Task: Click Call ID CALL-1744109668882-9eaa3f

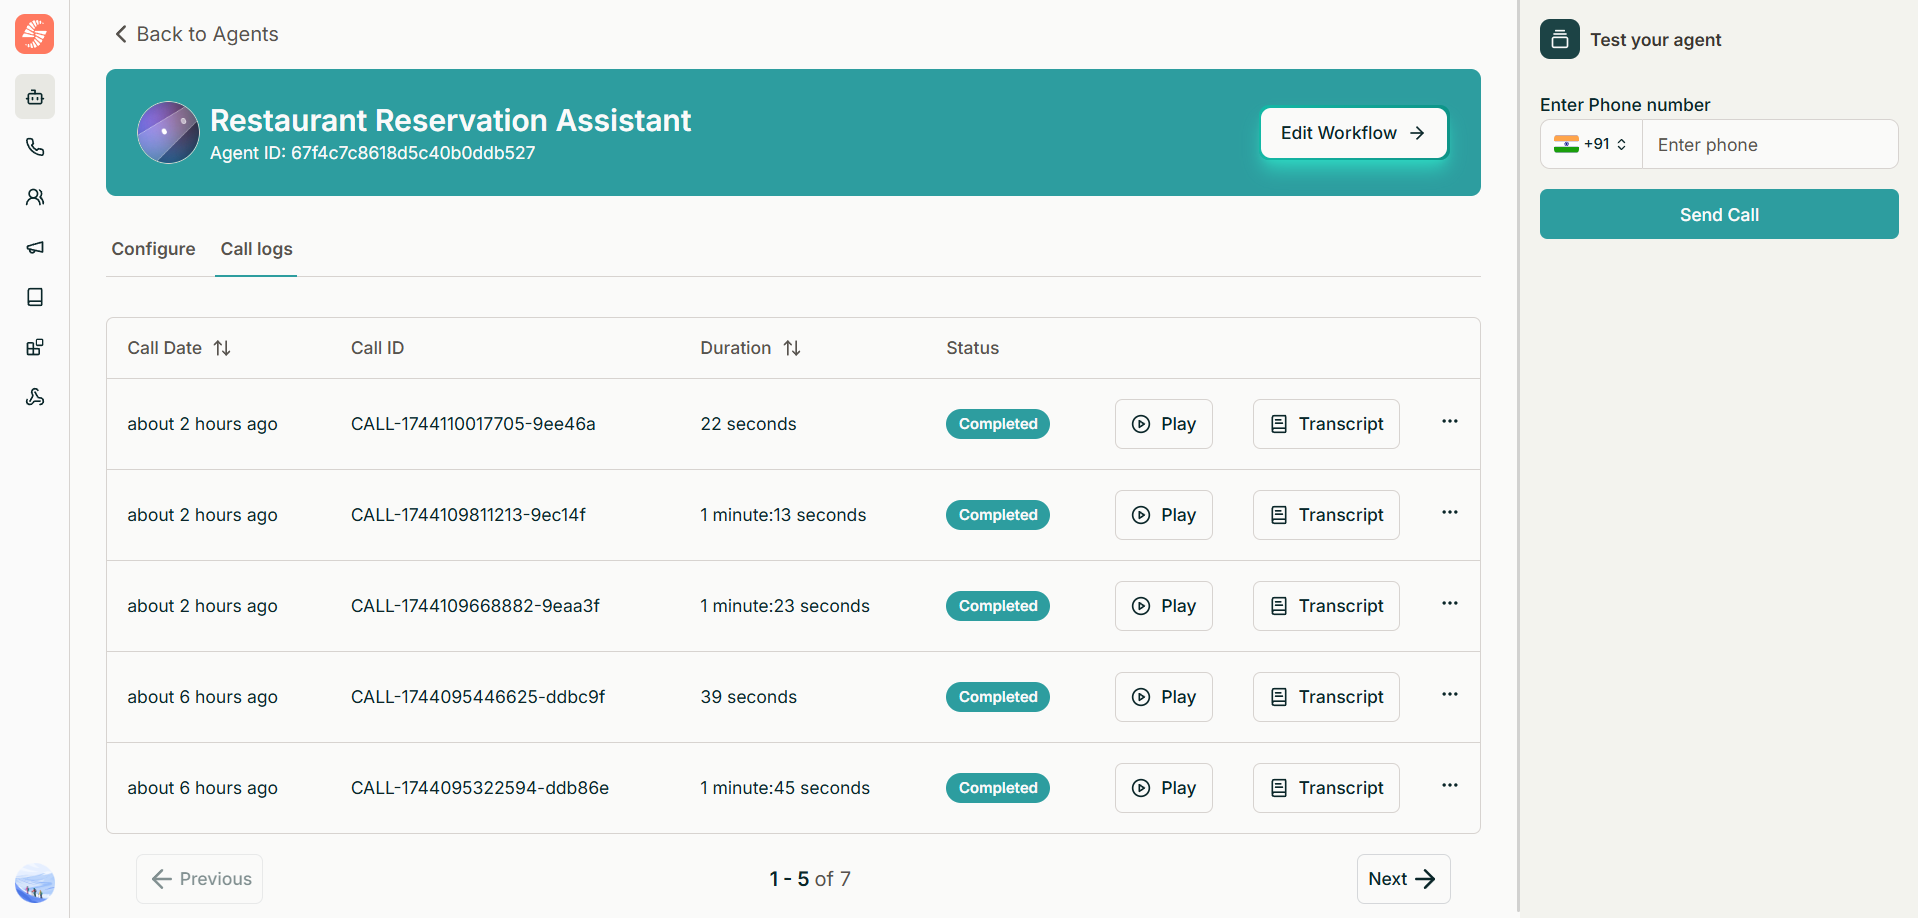Action: point(475,606)
